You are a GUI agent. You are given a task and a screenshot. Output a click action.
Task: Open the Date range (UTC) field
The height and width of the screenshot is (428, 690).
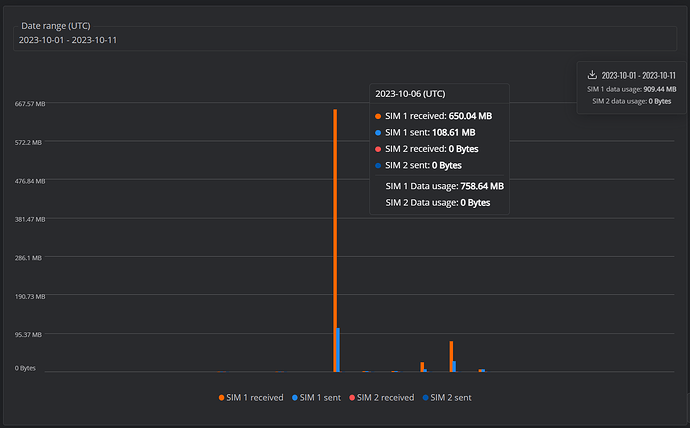[345, 39]
